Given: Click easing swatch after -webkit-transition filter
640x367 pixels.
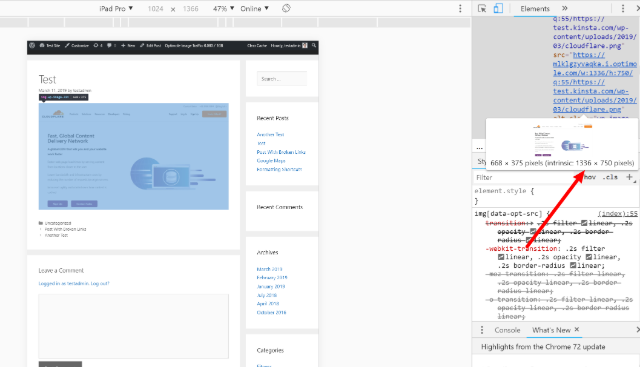Looking at the screenshot, I should pos(501,257).
